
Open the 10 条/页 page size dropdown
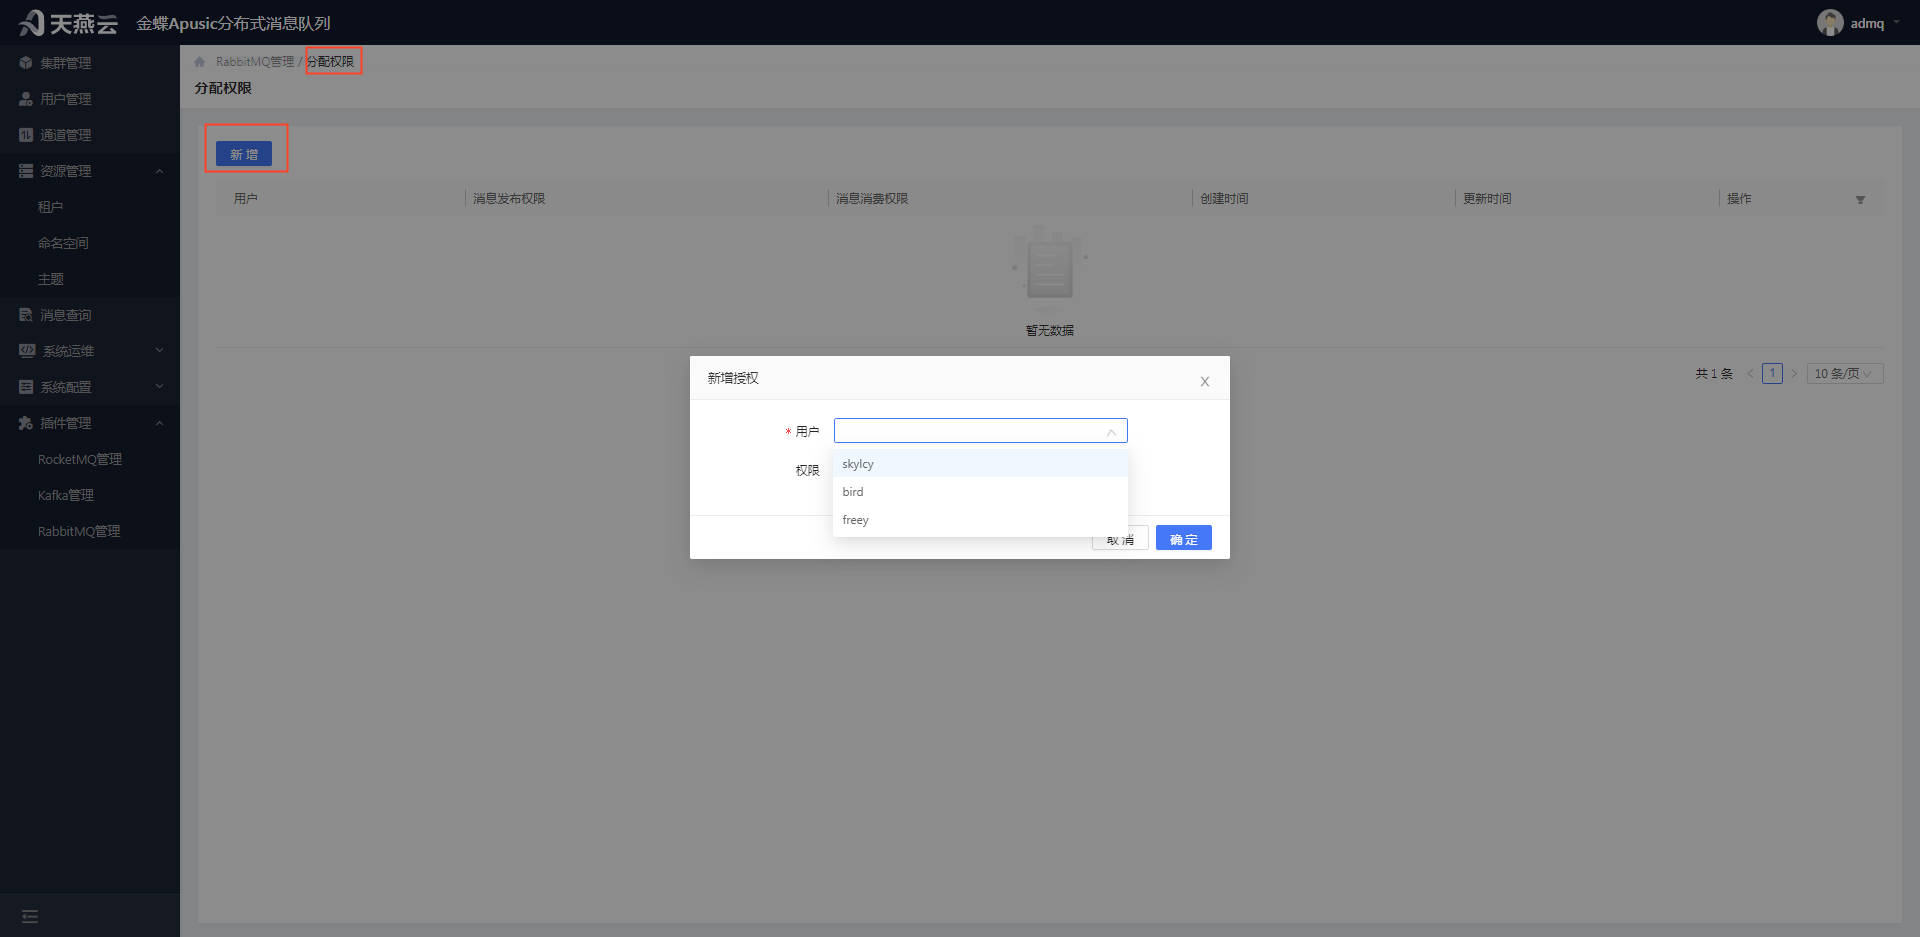[1845, 374]
